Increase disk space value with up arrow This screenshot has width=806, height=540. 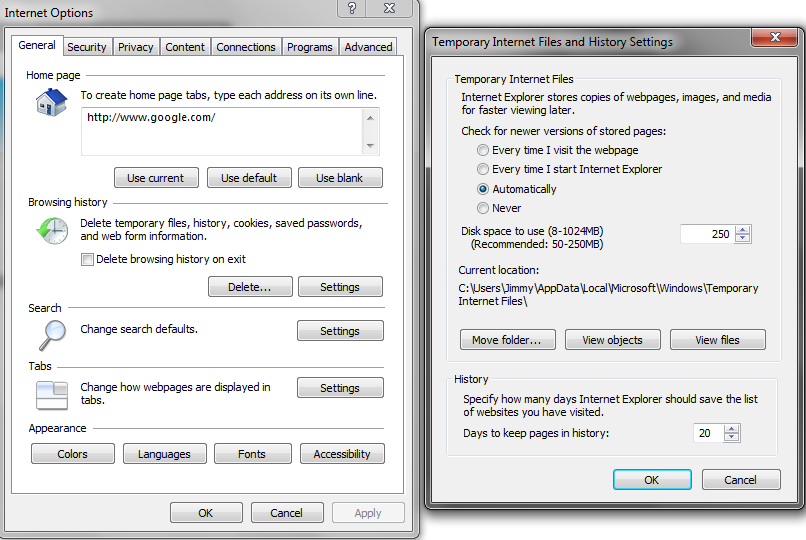pyautogui.click(x=743, y=230)
